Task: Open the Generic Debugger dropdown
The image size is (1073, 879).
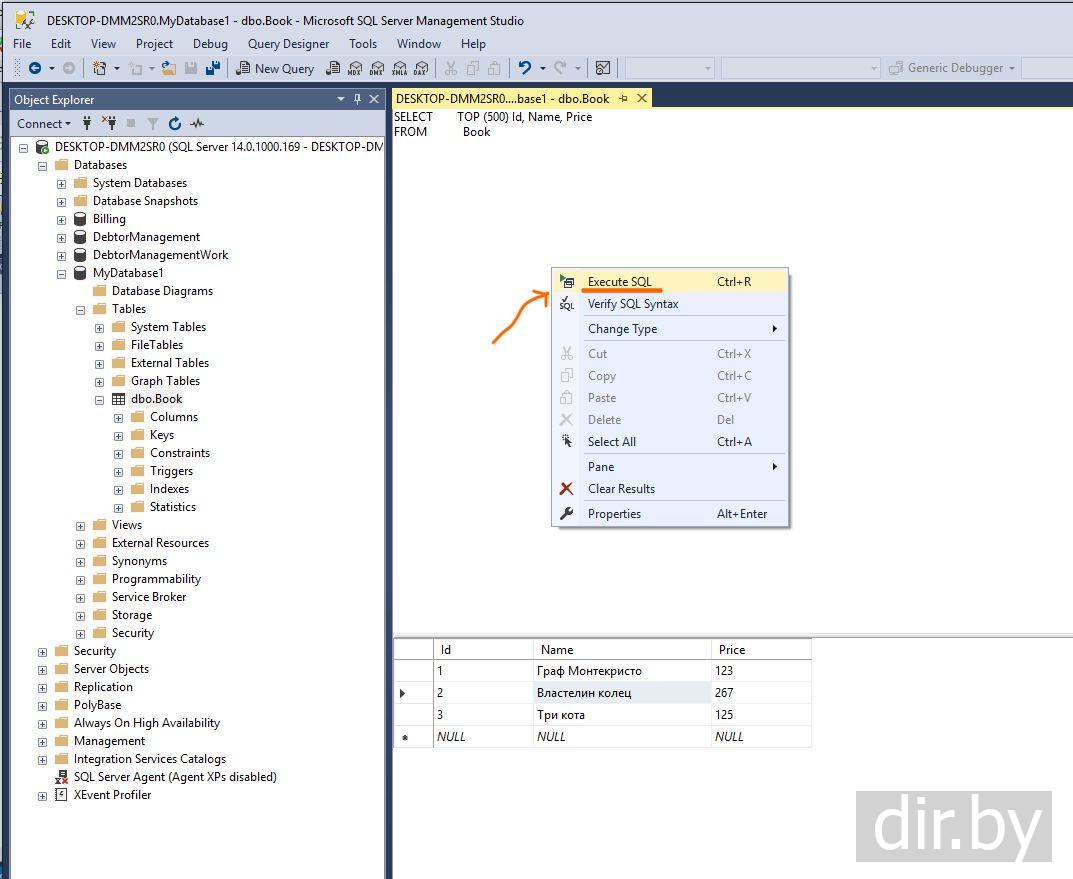Action: 1011,68
